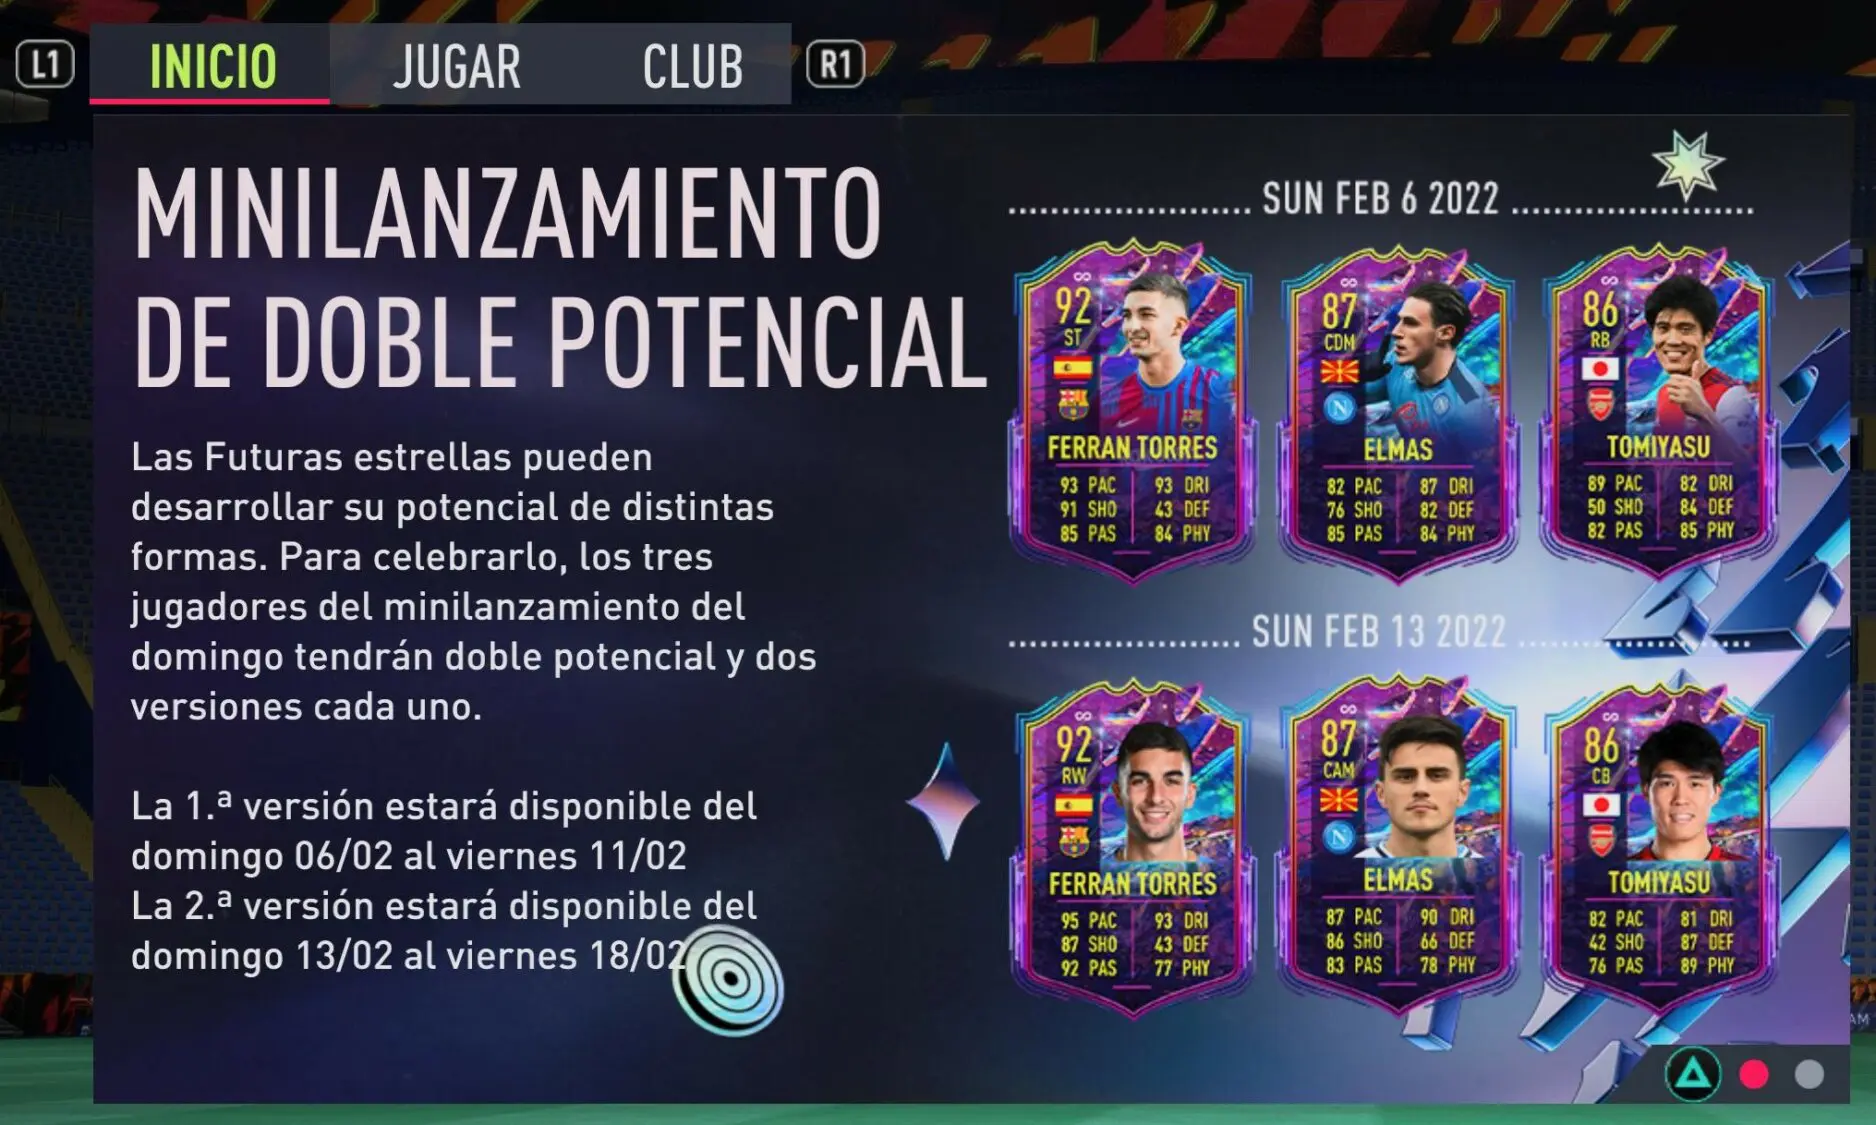Click the concentric circles cursor icon
Image resolution: width=1876 pixels, height=1125 pixels.
click(728, 981)
